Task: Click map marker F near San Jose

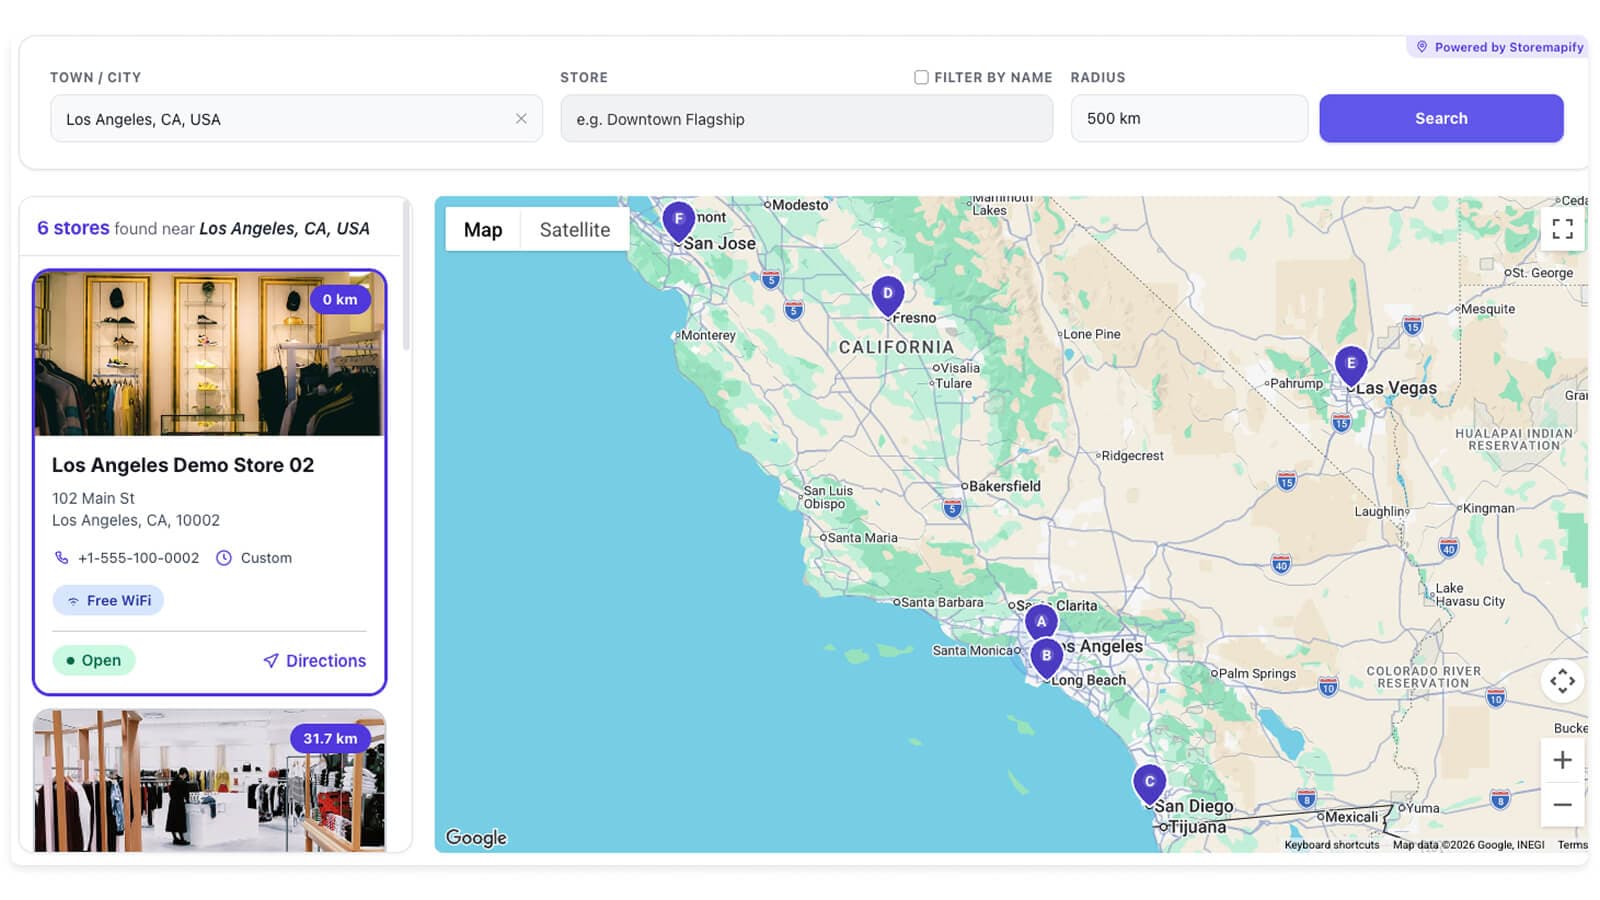Action: point(679,220)
